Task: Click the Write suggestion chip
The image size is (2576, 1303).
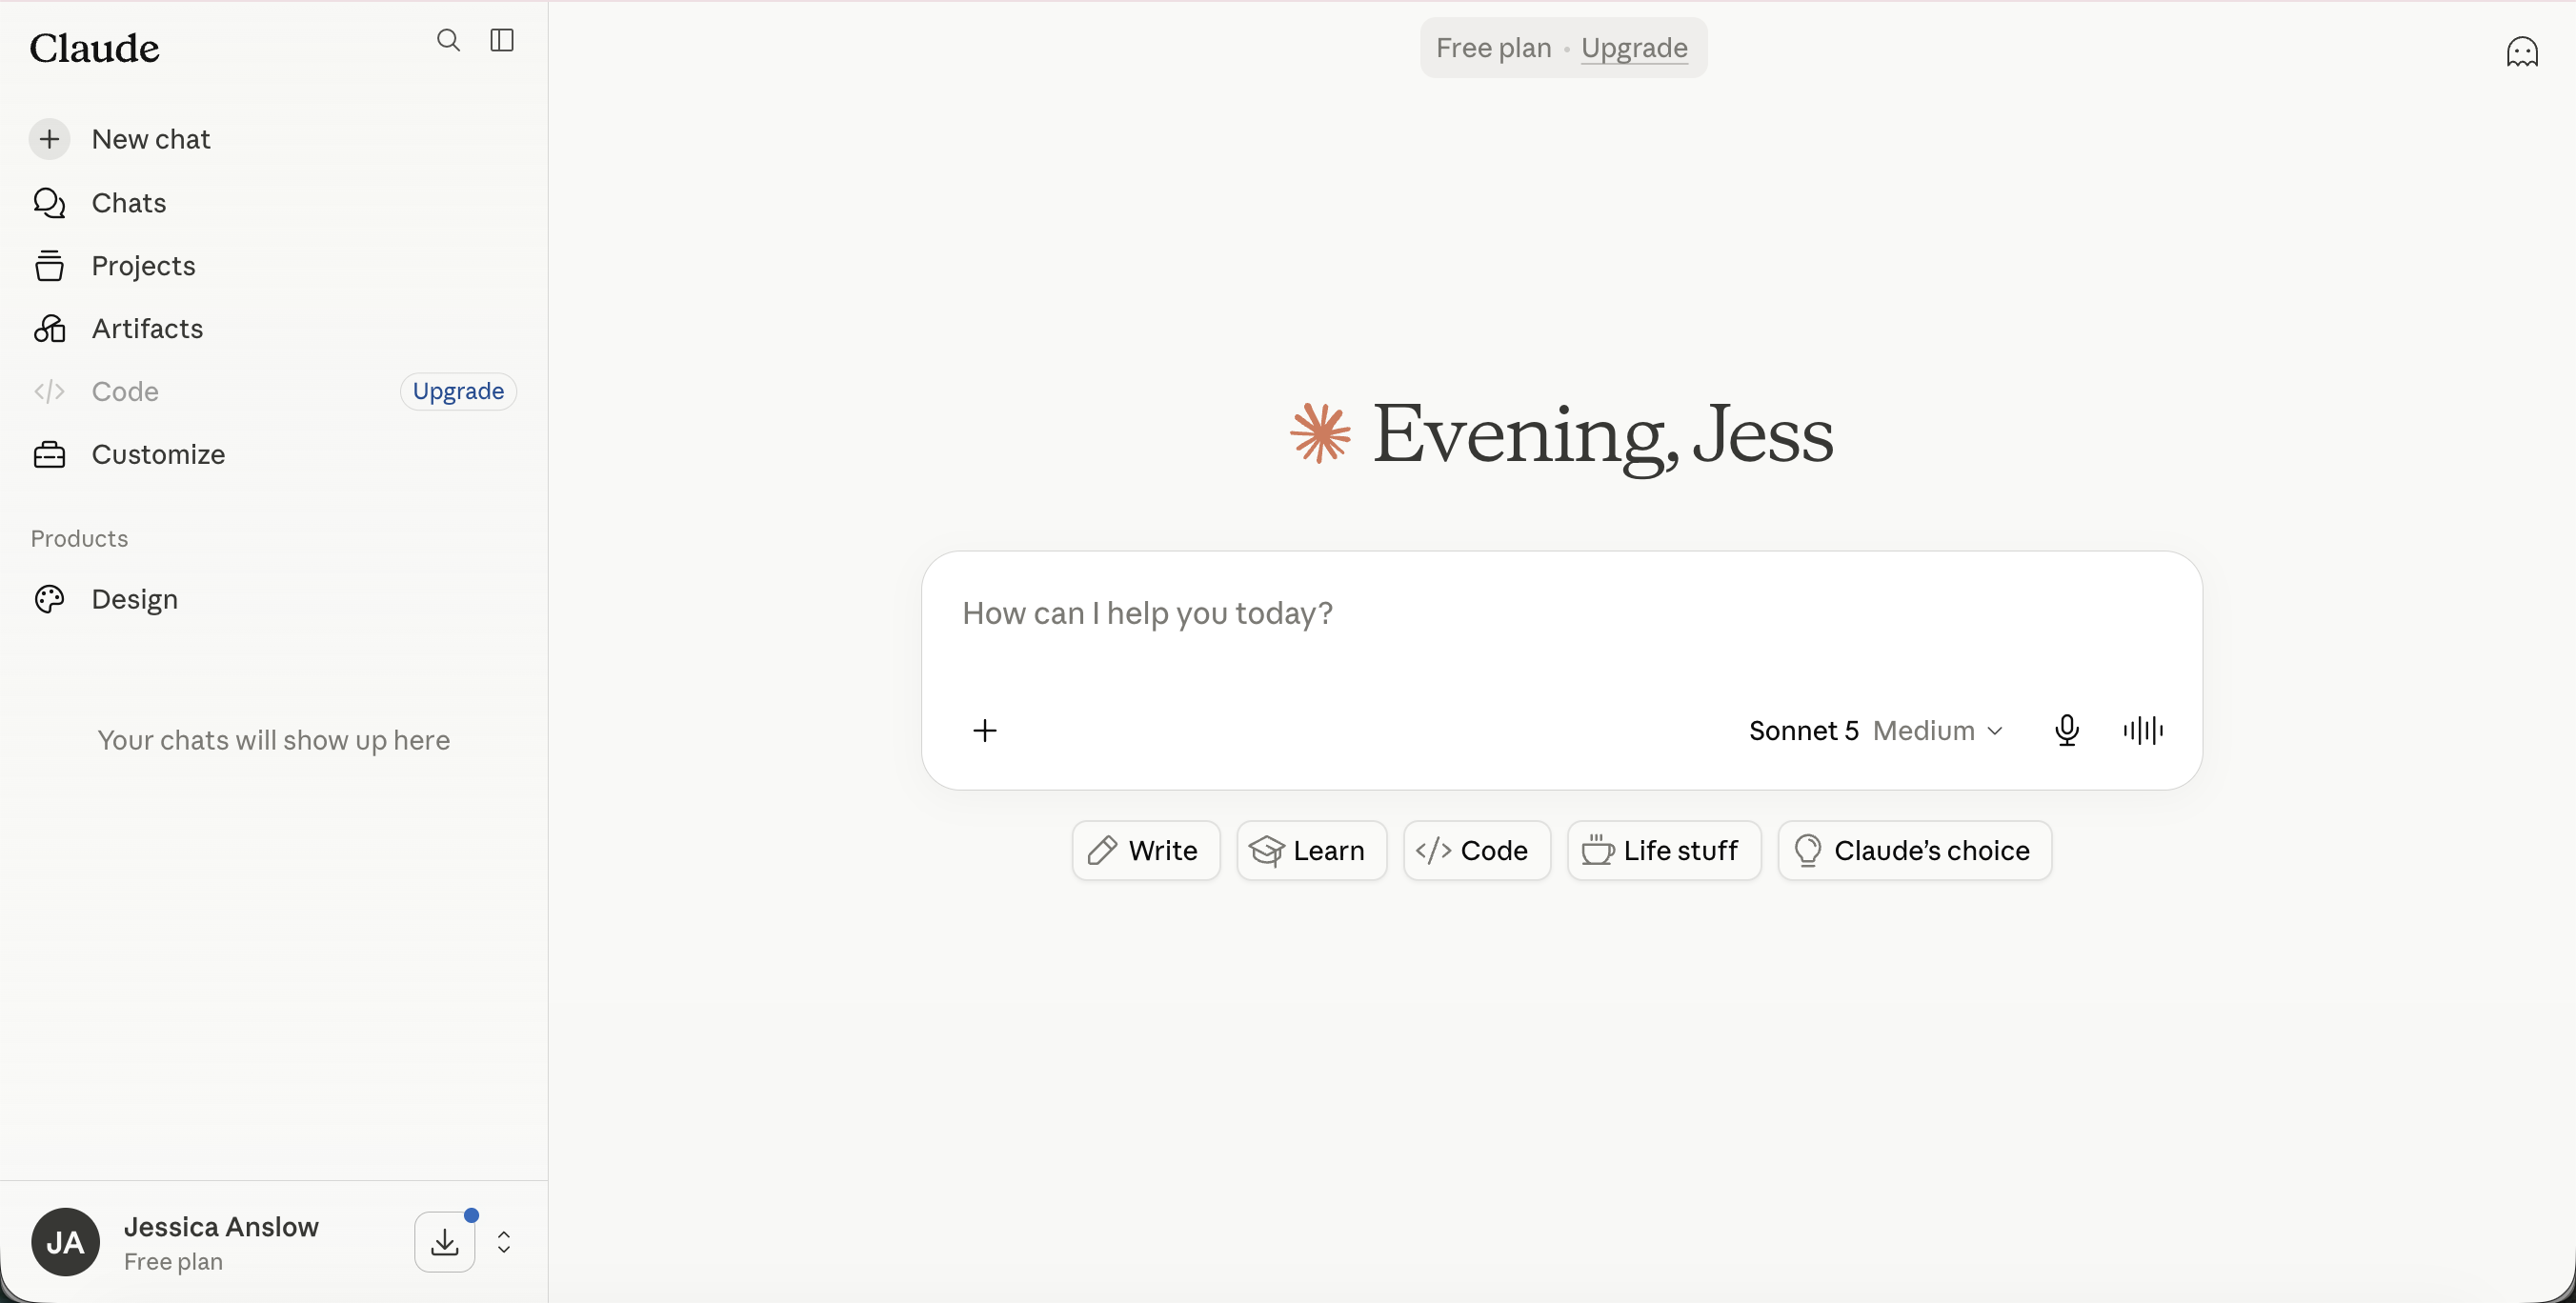Action: pos(1146,851)
